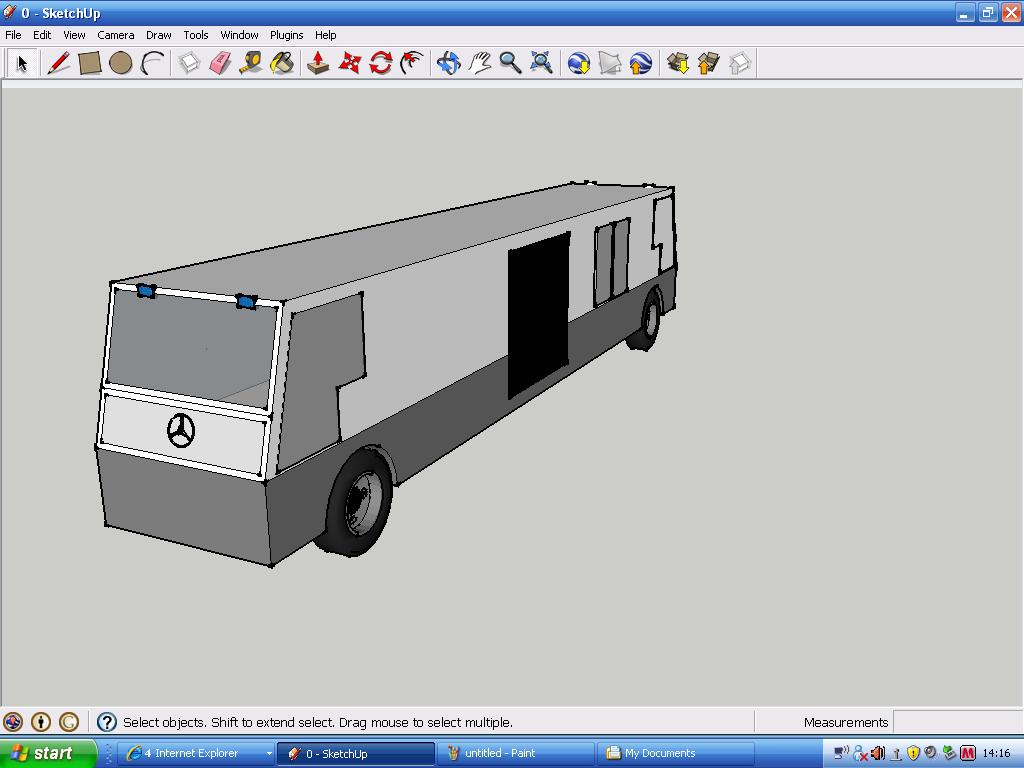This screenshot has height=768, width=1024.
Task: Select the Arc tool
Action: (x=152, y=63)
